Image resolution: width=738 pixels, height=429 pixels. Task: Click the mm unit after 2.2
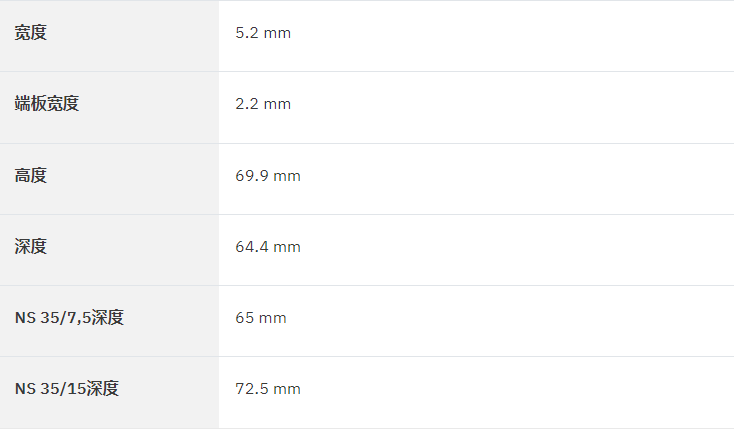(x=277, y=105)
